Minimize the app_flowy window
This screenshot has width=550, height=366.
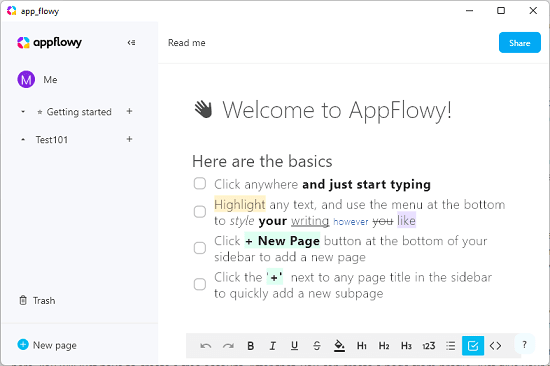pos(469,11)
